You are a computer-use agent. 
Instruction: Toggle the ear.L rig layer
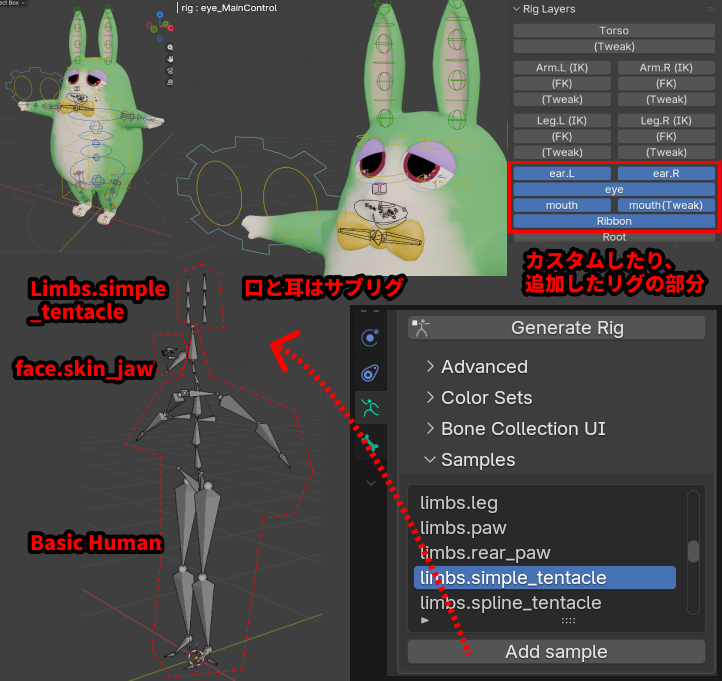click(562, 173)
